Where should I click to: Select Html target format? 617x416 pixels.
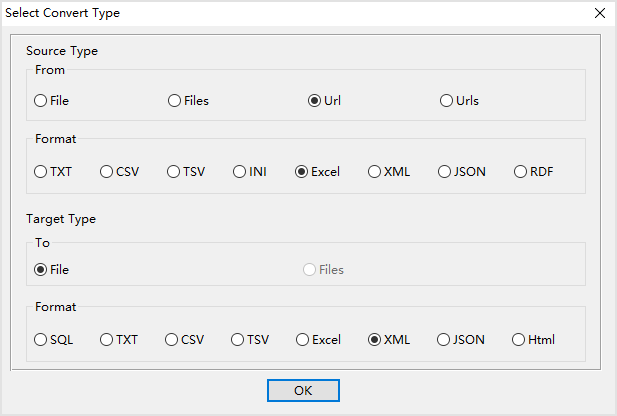coord(519,340)
